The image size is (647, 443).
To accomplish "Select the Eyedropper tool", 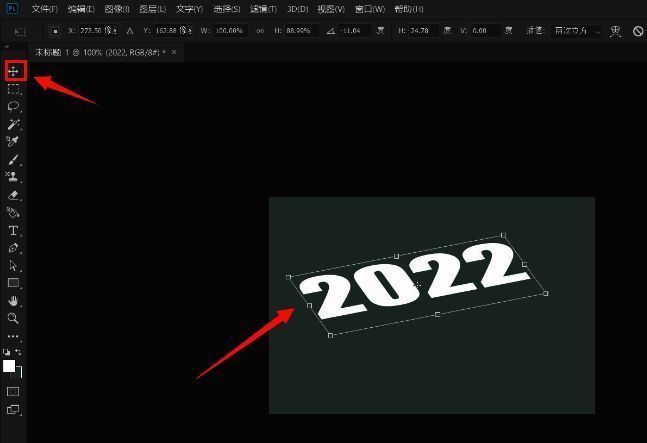I will click(13, 141).
